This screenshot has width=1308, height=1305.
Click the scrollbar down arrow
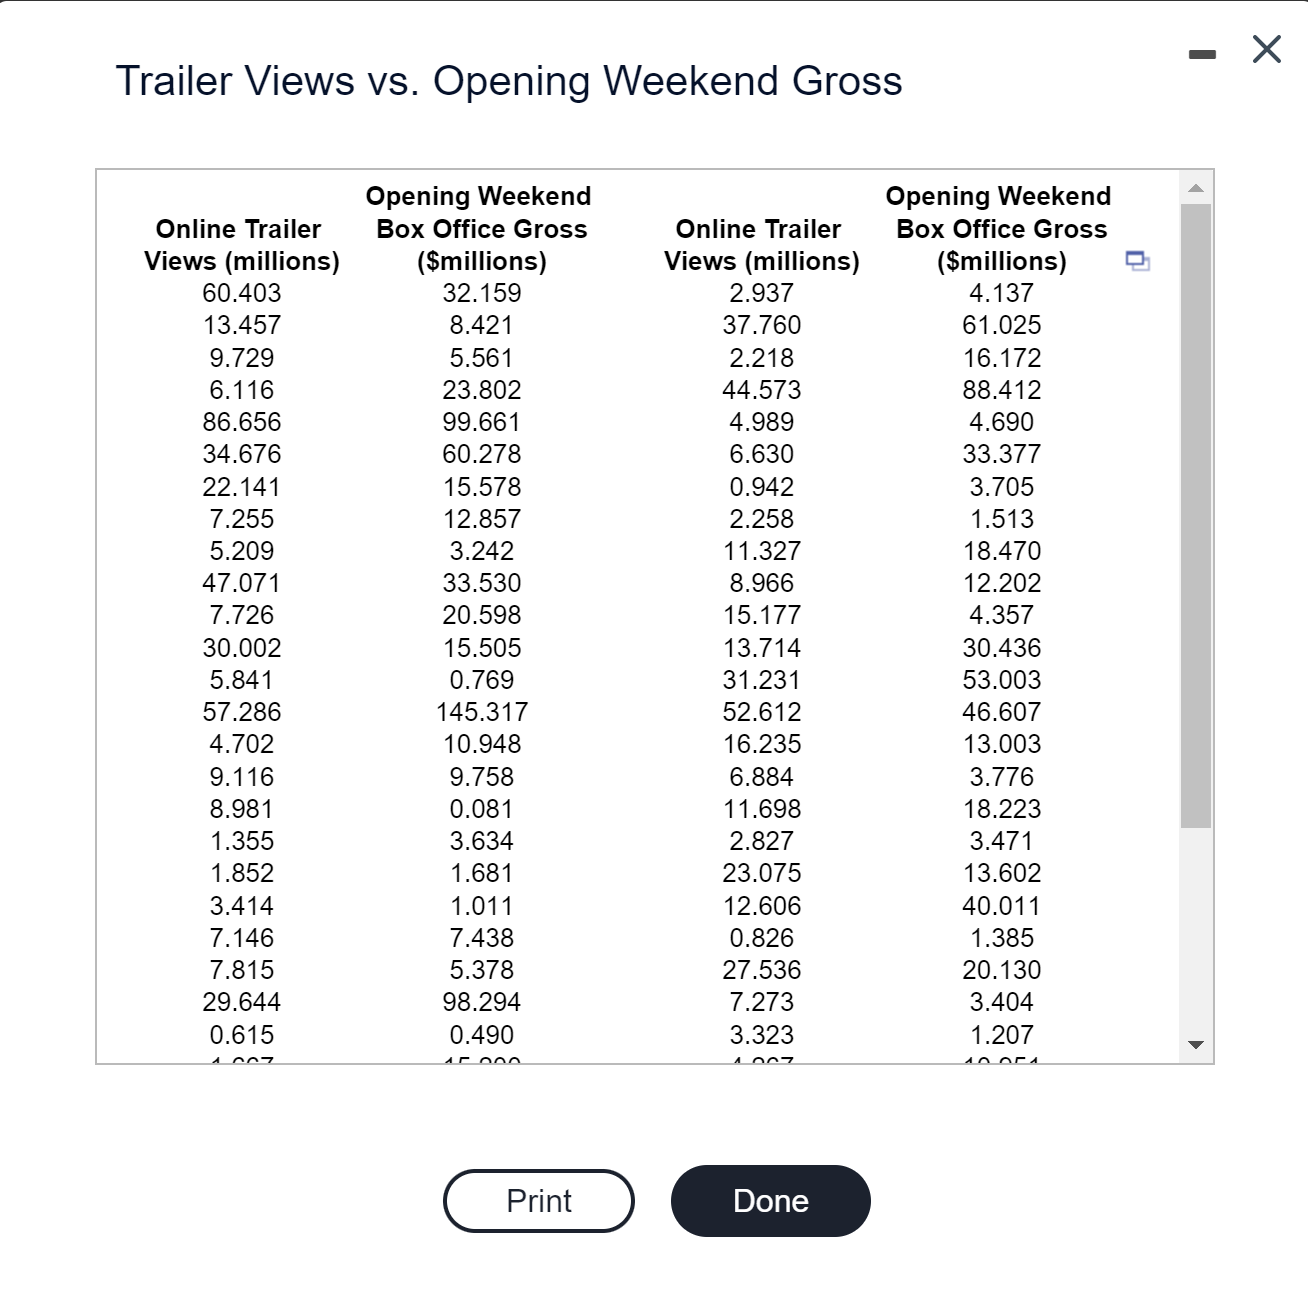click(1197, 1046)
